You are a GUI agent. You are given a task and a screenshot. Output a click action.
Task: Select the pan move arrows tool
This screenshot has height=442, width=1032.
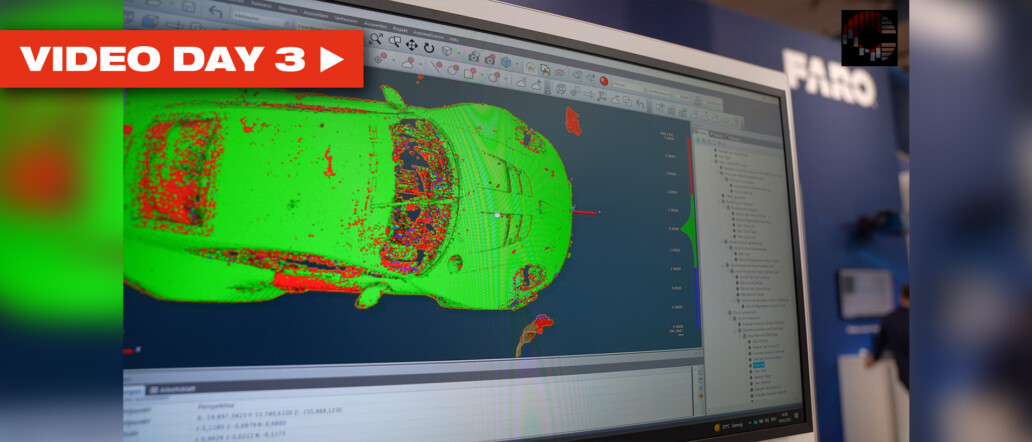[x=412, y=44]
